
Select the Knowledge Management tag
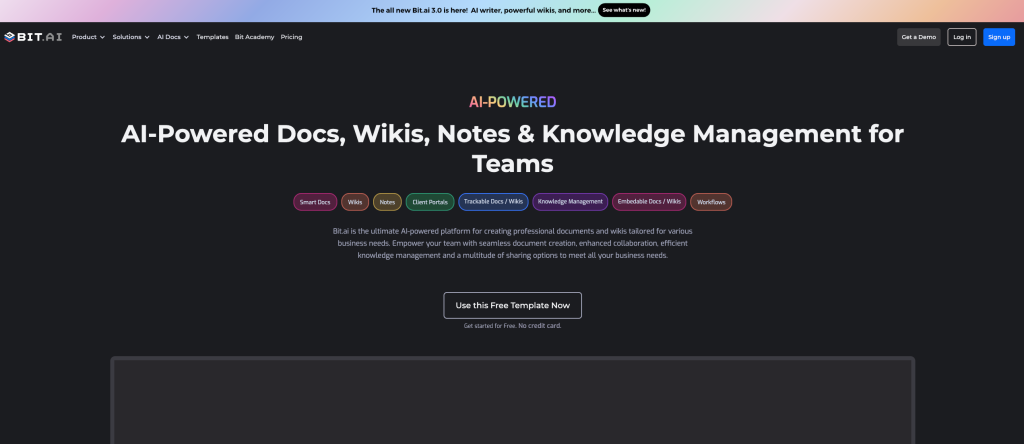click(570, 202)
